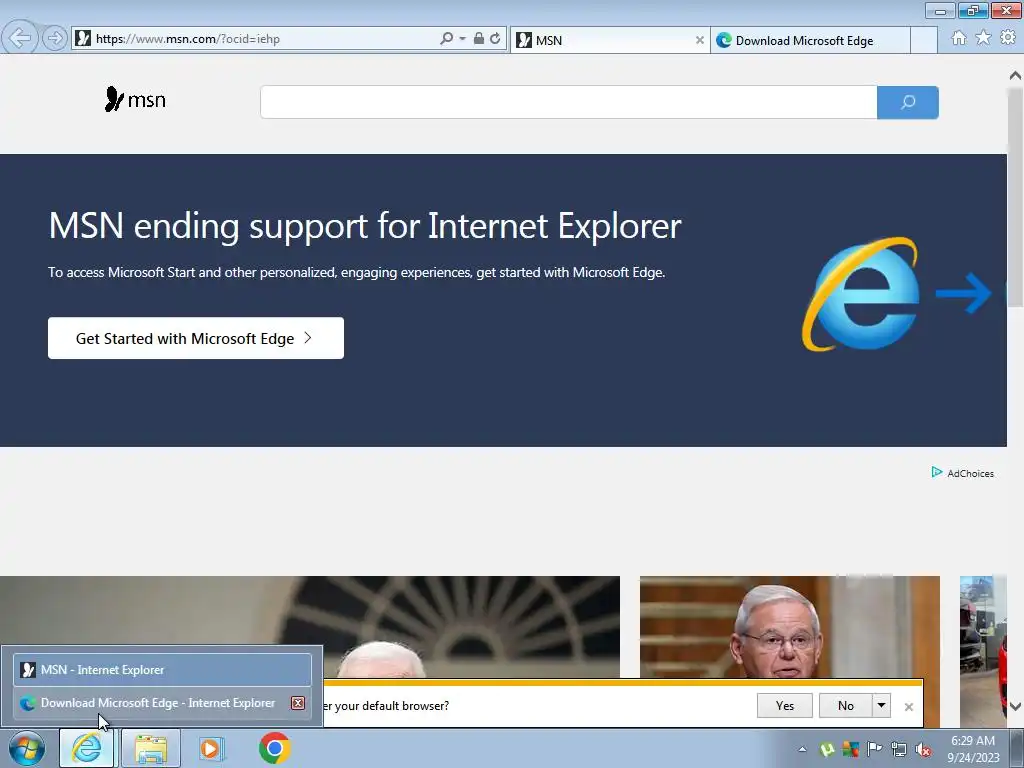This screenshot has width=1024, height=768.
Task: Click the browser Forward arrow button
Action: pos(55,39)
